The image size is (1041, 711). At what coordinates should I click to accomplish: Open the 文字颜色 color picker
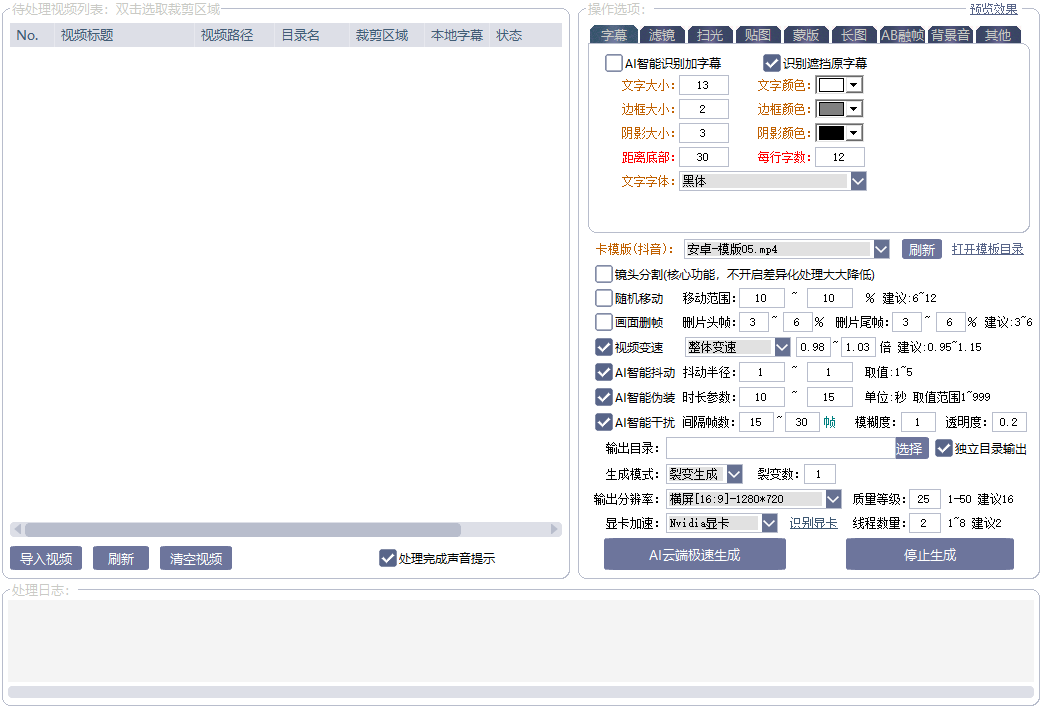coord(839,86)
